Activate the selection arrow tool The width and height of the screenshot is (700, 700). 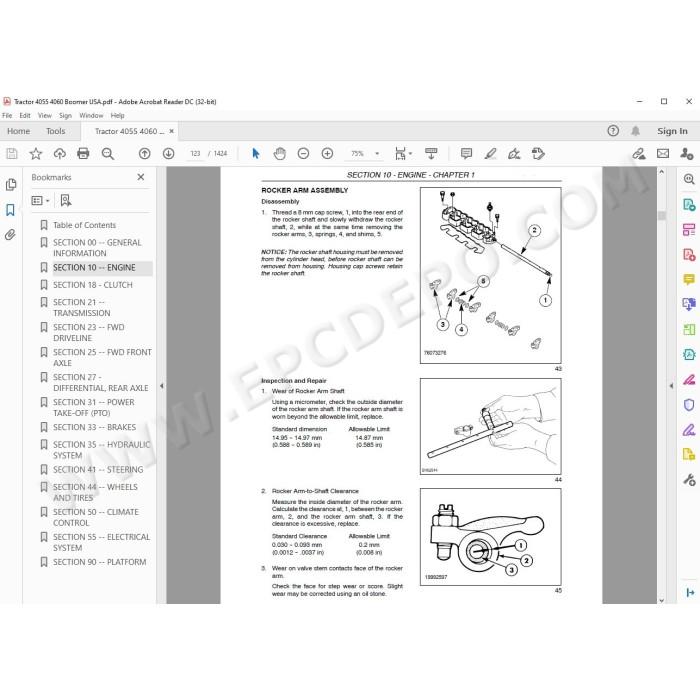(x=255, y=154)
